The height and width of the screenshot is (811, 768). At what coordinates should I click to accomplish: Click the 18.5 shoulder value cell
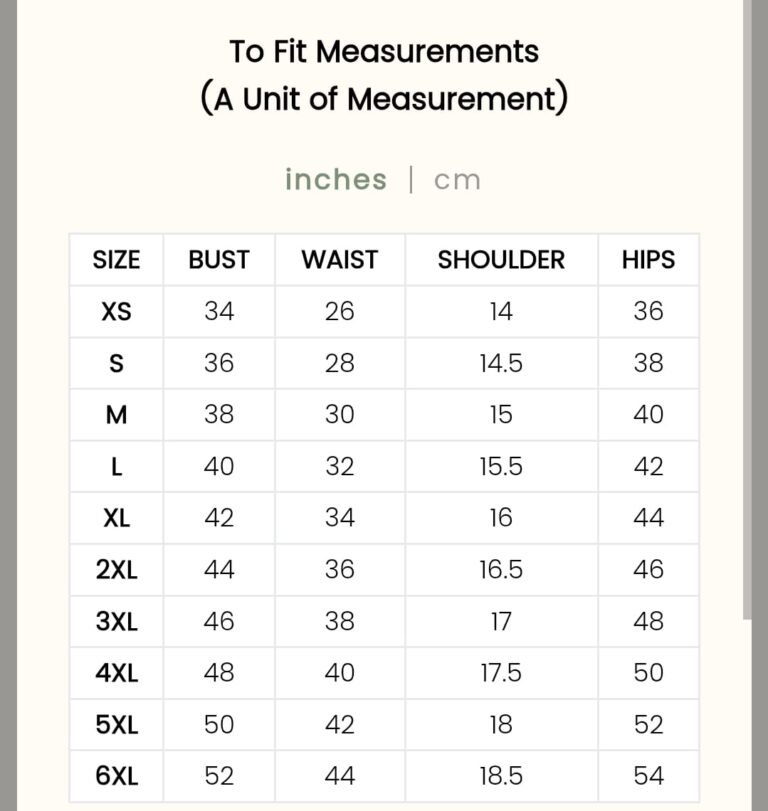point(501,776)
